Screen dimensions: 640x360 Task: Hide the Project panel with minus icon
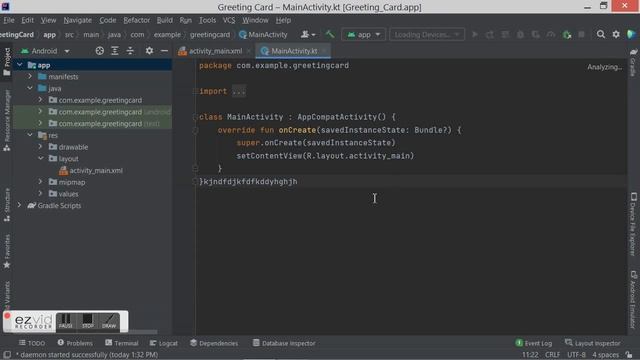pyautogui.click(x=164, y=51)
